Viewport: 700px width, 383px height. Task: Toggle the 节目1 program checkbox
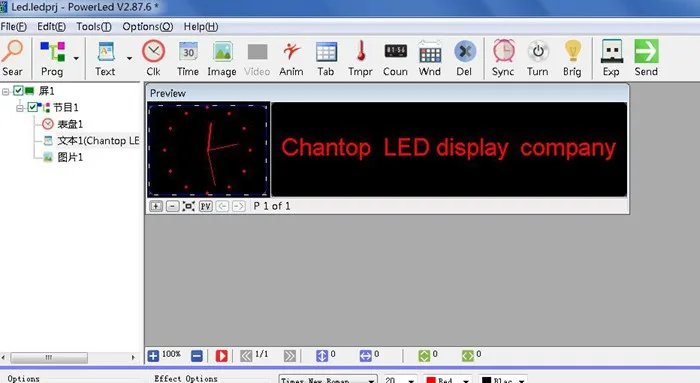point(32,107)
